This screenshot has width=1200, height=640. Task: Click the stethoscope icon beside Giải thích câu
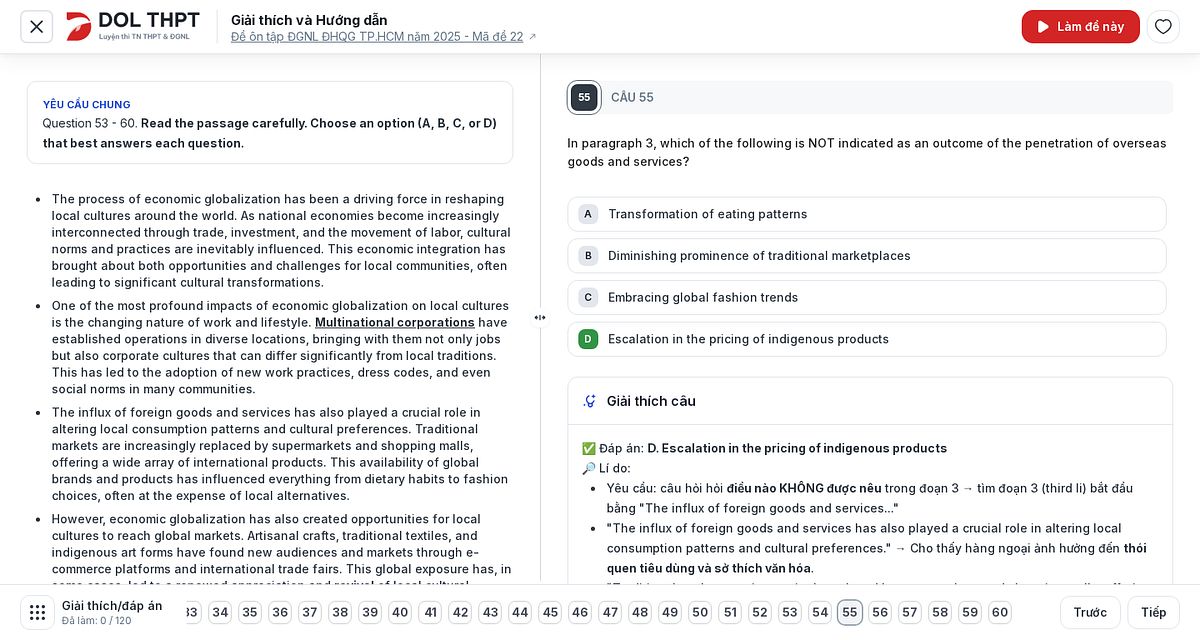tap(589, 401)
